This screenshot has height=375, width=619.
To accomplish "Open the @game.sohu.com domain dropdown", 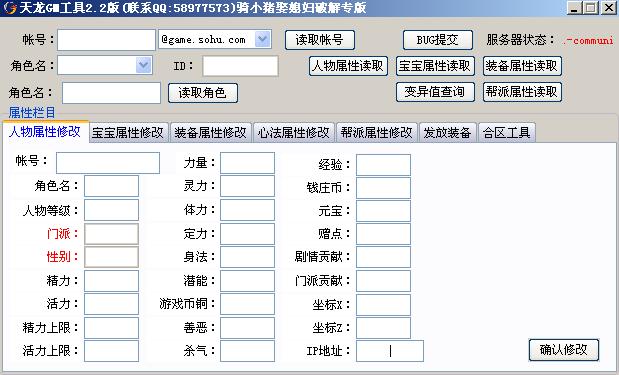I will pos(263,39).
